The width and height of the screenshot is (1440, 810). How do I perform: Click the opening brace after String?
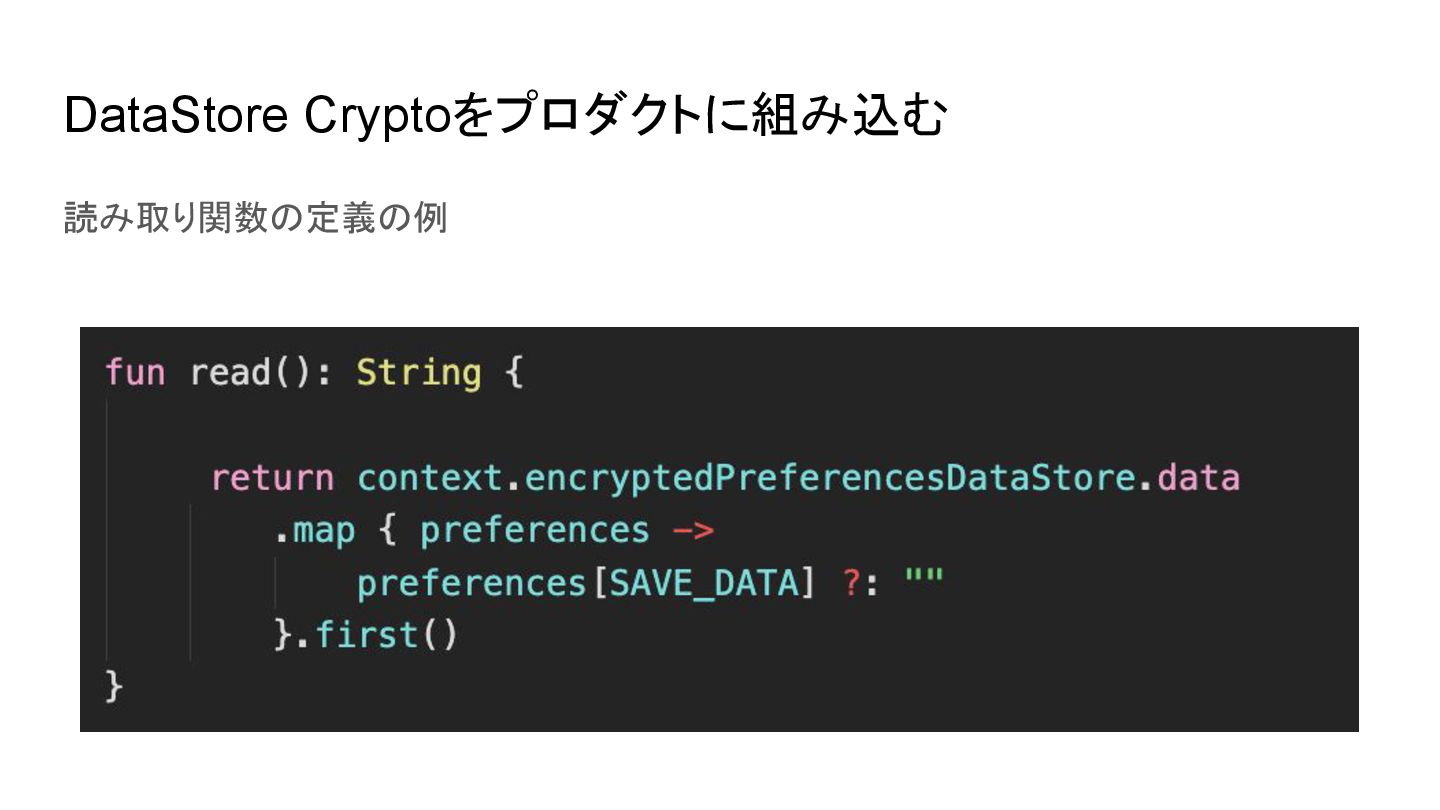tap(513, 373)
